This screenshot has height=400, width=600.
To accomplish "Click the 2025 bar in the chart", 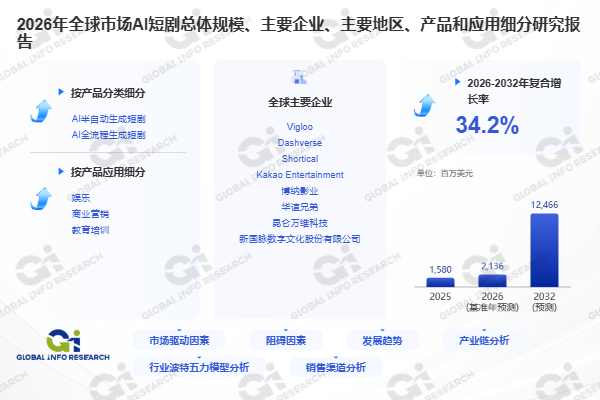I will point(440,282).
